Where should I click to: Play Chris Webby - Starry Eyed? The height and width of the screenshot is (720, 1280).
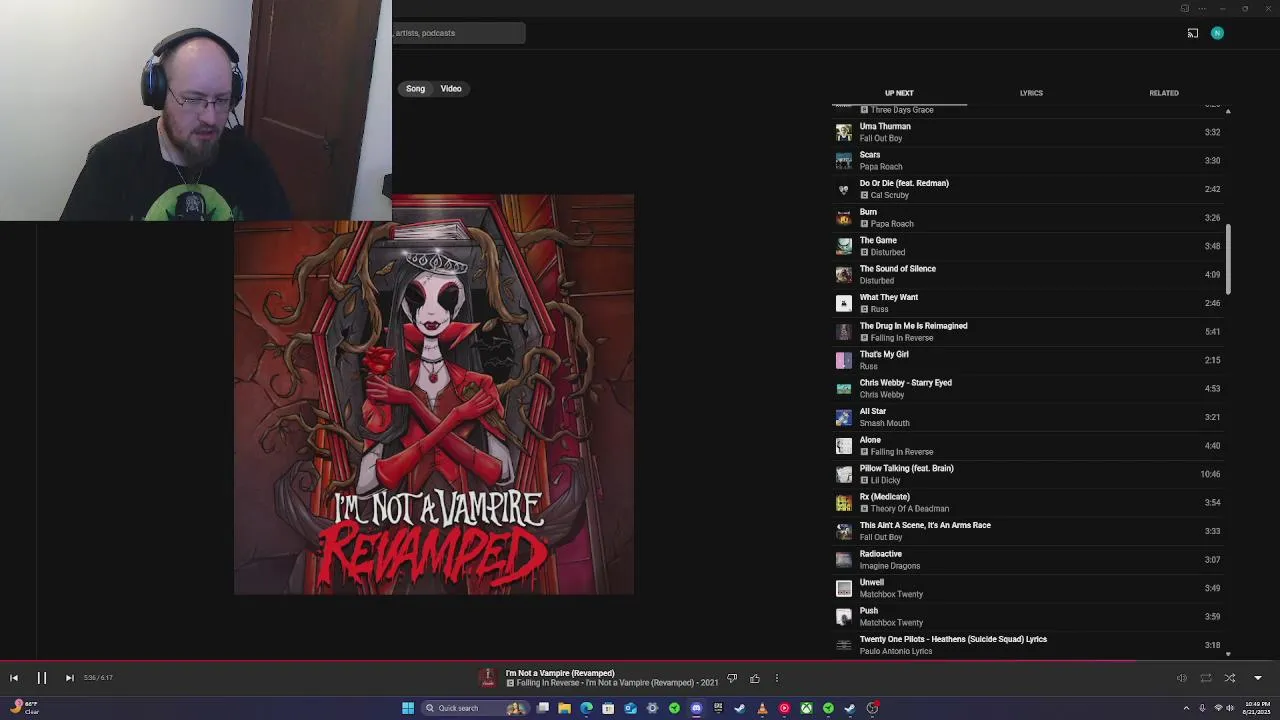pyautogui.click(x=1028, y=389)
